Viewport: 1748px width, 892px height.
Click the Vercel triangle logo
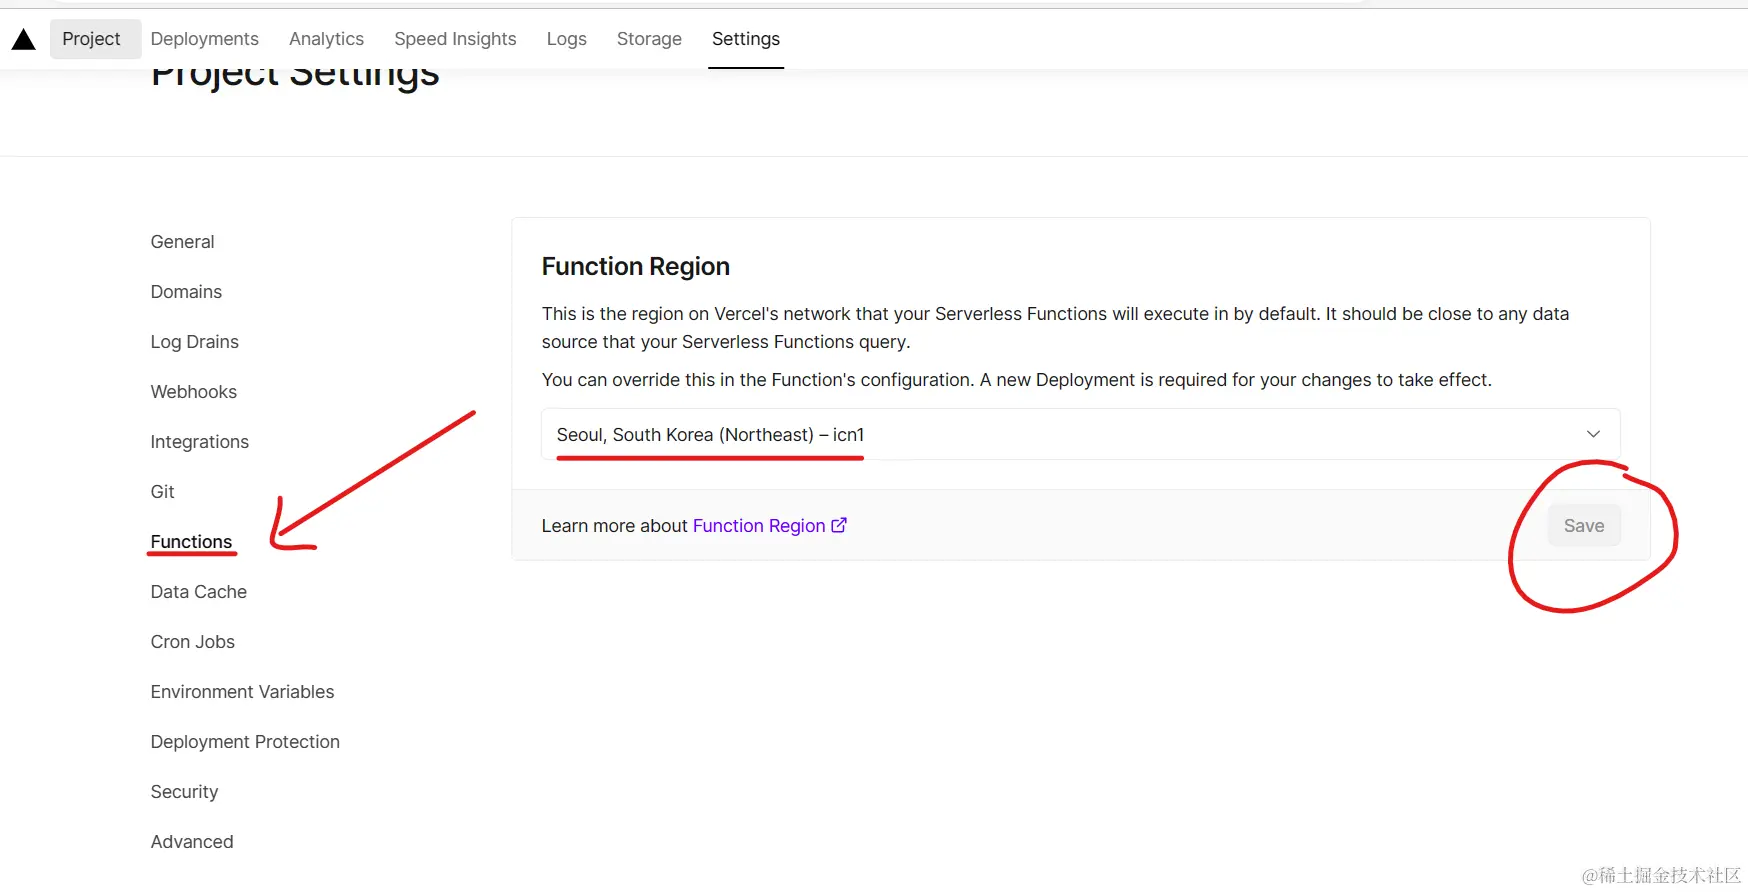click(x=24, y=40)
